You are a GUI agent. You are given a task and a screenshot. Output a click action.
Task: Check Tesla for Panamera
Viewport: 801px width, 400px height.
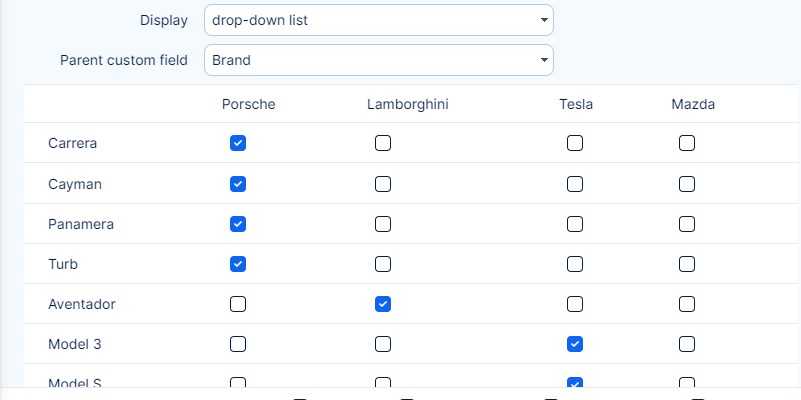[575, 224]
